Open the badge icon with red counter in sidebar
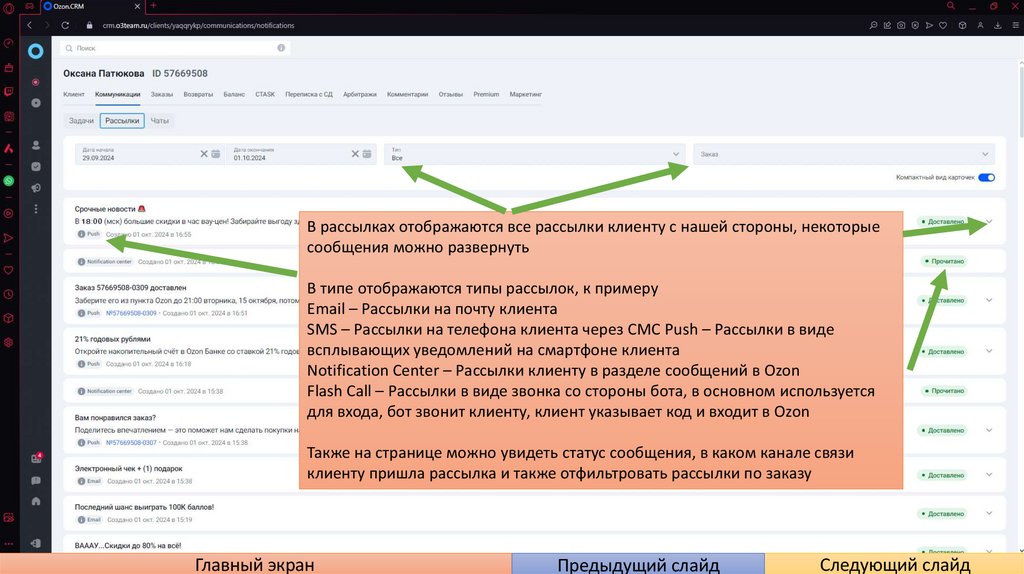Viewport: 1024px width, 574px height. tap(36, 458)
